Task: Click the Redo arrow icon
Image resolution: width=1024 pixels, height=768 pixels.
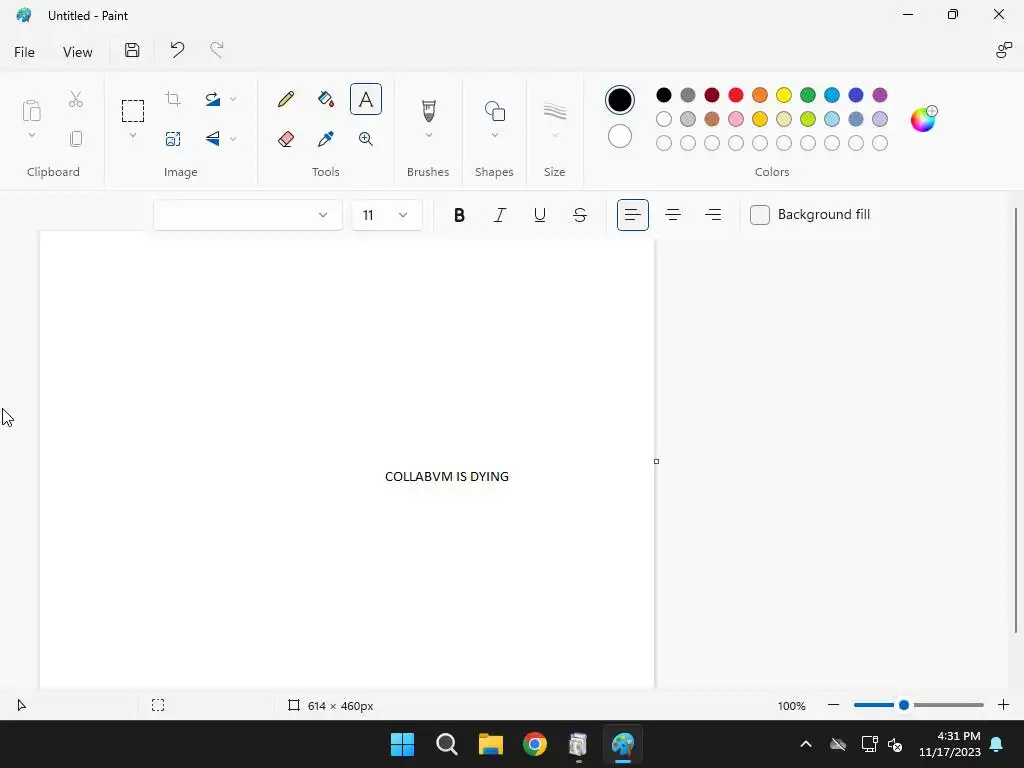Action: click(x=216, y=50)
